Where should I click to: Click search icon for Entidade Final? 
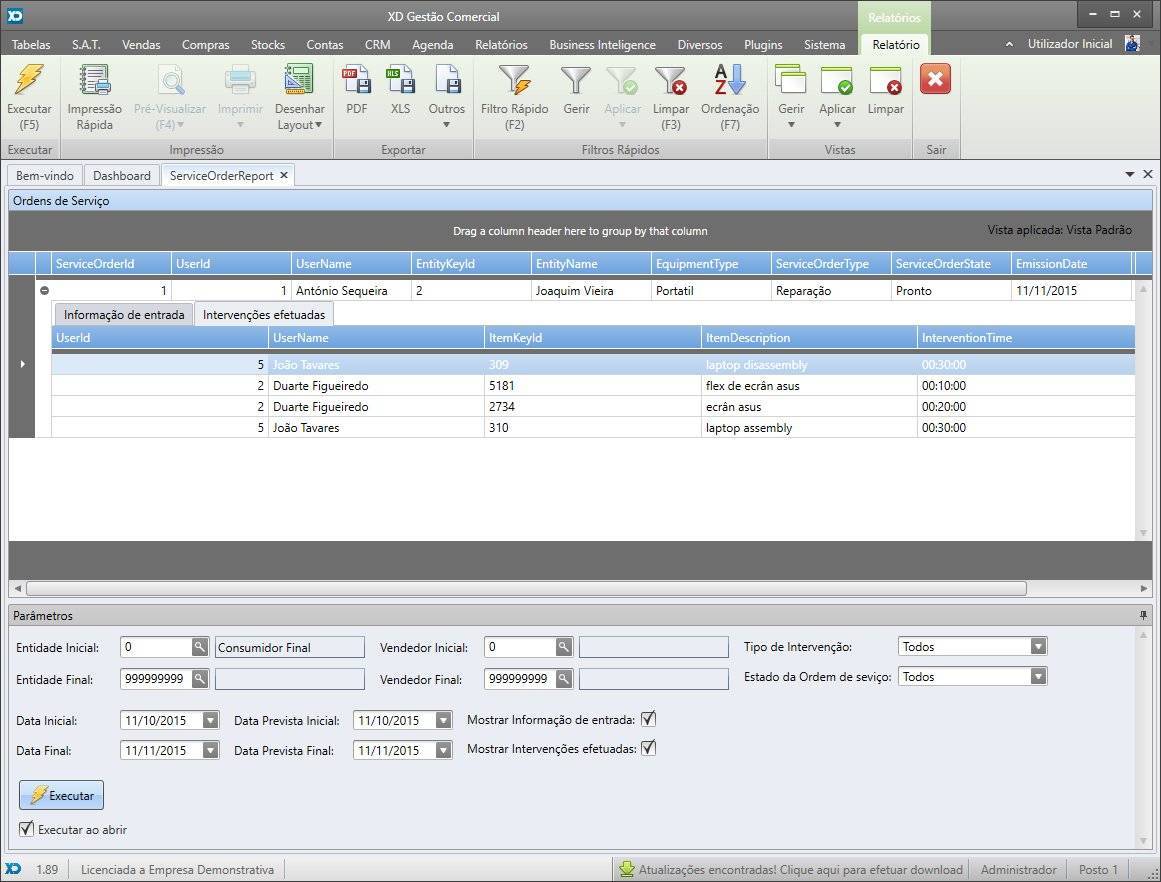(x=200, y=678)
